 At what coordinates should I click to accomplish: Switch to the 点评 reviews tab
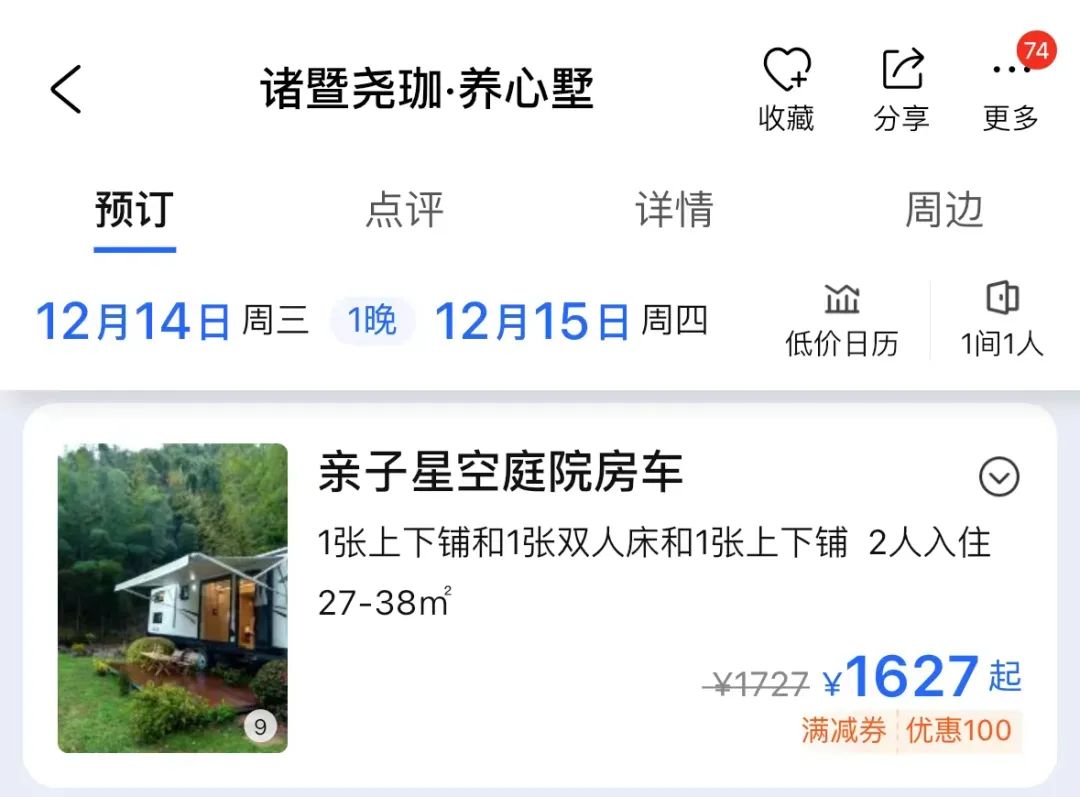(405, 209)
